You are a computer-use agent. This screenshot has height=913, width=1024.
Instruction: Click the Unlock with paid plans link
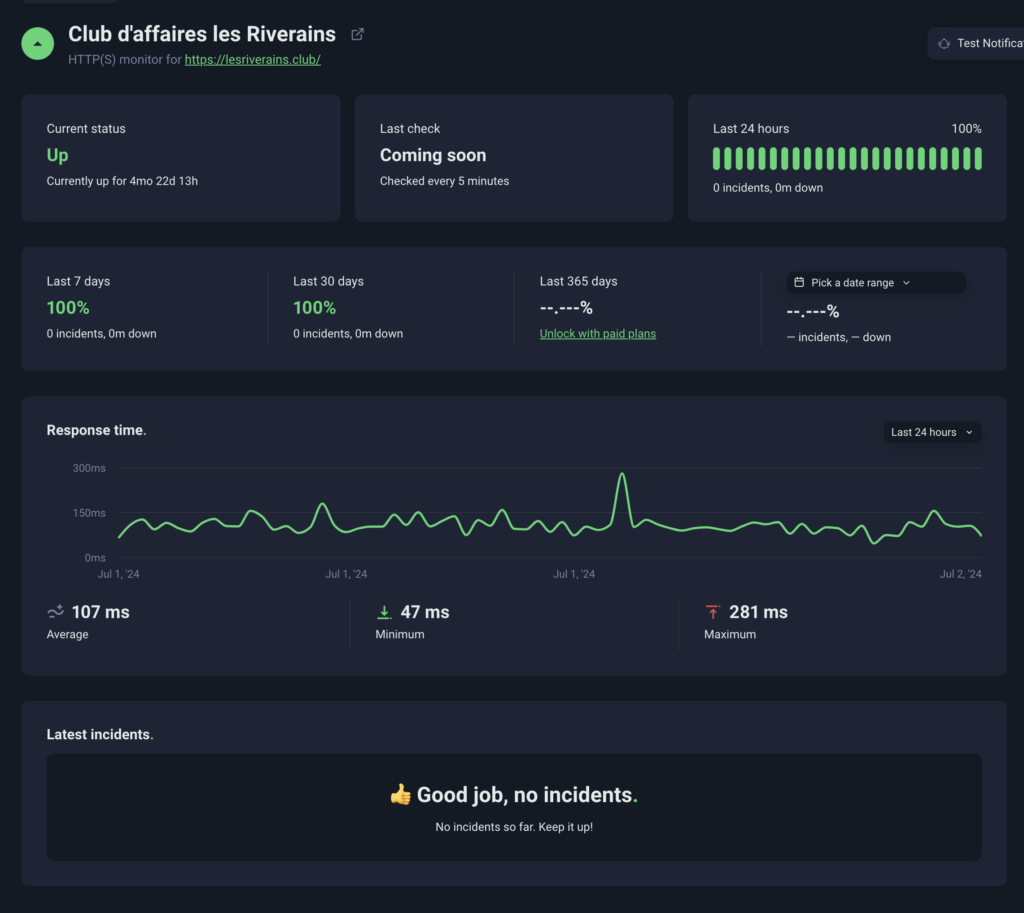coord(598,334)
